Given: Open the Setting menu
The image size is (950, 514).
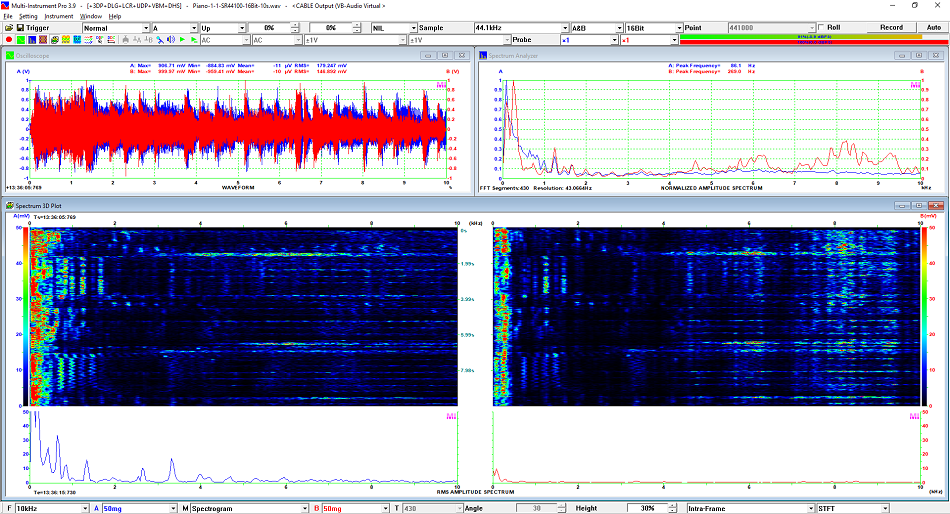Looking at the screenshot, I should coord(28,16).
